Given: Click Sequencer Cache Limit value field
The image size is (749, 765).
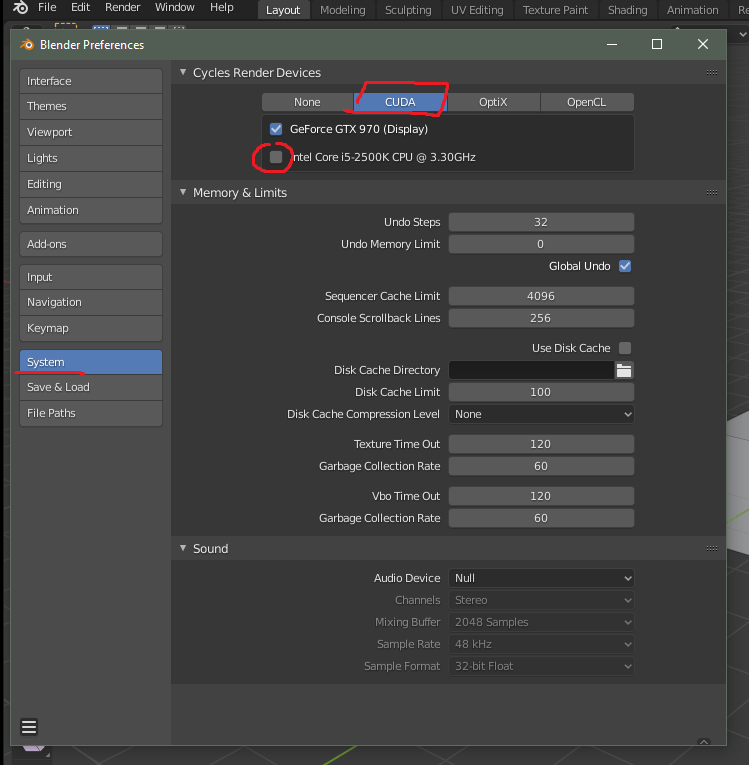Looking at the screenshot, I should [x=541, y=296].
